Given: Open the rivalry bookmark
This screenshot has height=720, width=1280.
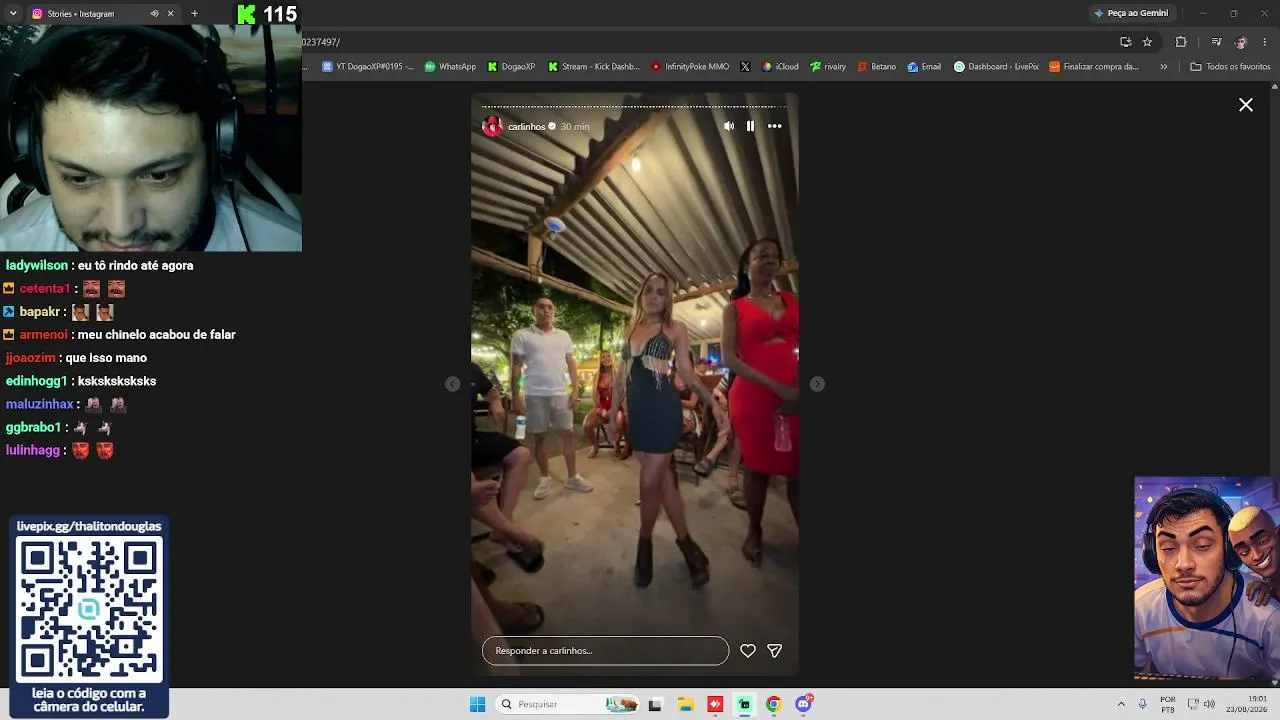Looking at the screenshot, I should point(828,67).
